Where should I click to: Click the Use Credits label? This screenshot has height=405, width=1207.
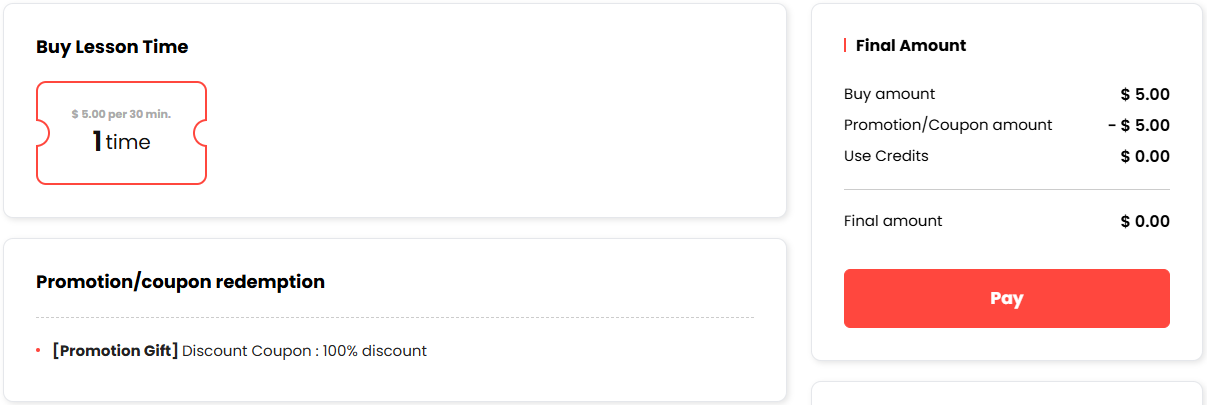pyautogui.click(x=886, y=156)
